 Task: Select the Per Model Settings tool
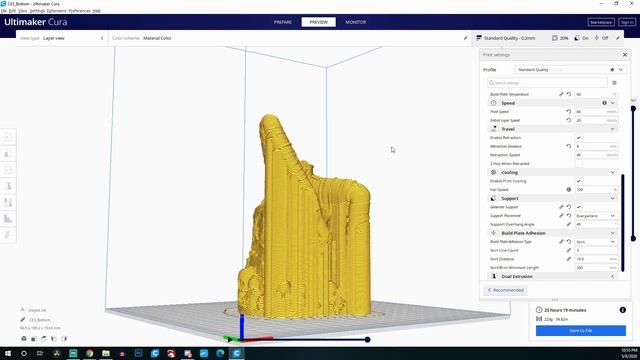click(x=8, y=202)
